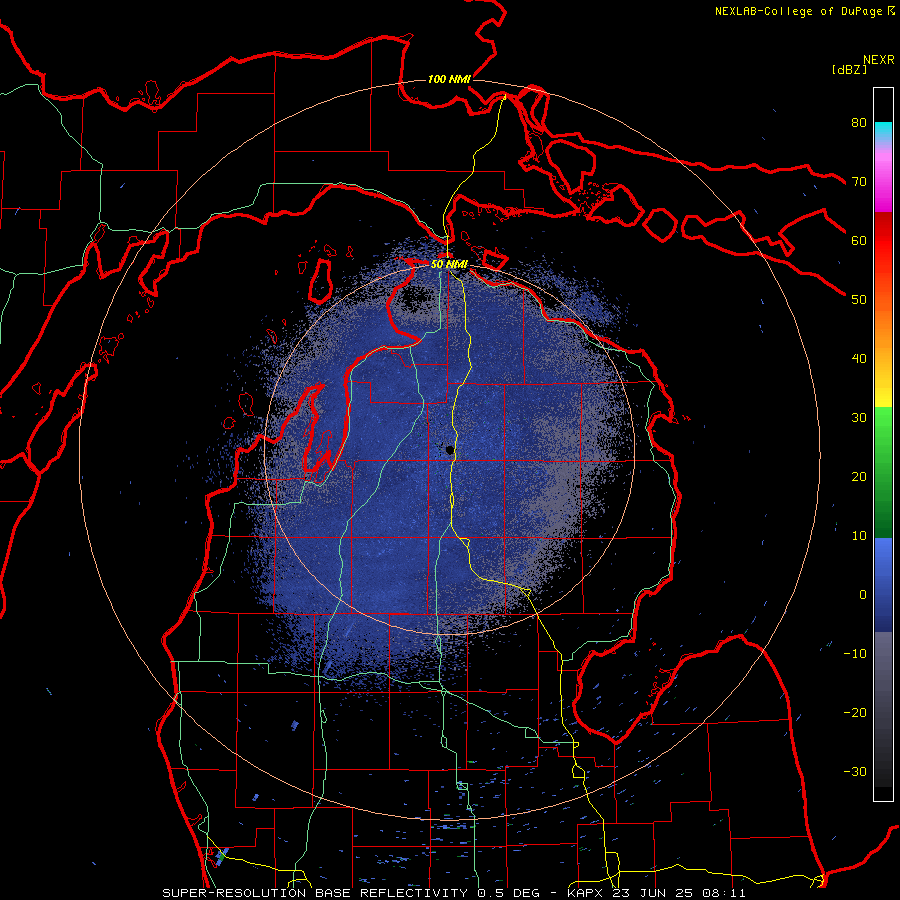Screen dimensions: 900x900
Task: Pick the cyan band atop the color bar
Action: point(883,131)
